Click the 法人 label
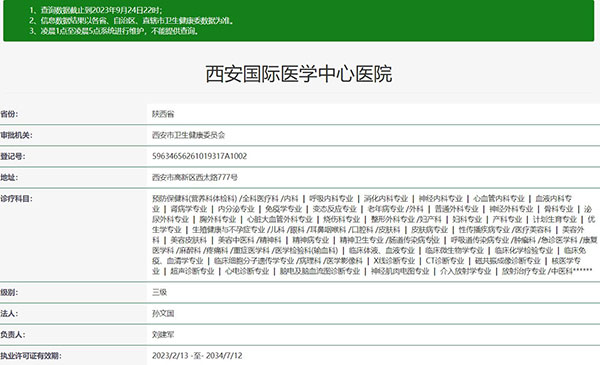600x365 pixels. pyautogui.click(x=9, y=313)
